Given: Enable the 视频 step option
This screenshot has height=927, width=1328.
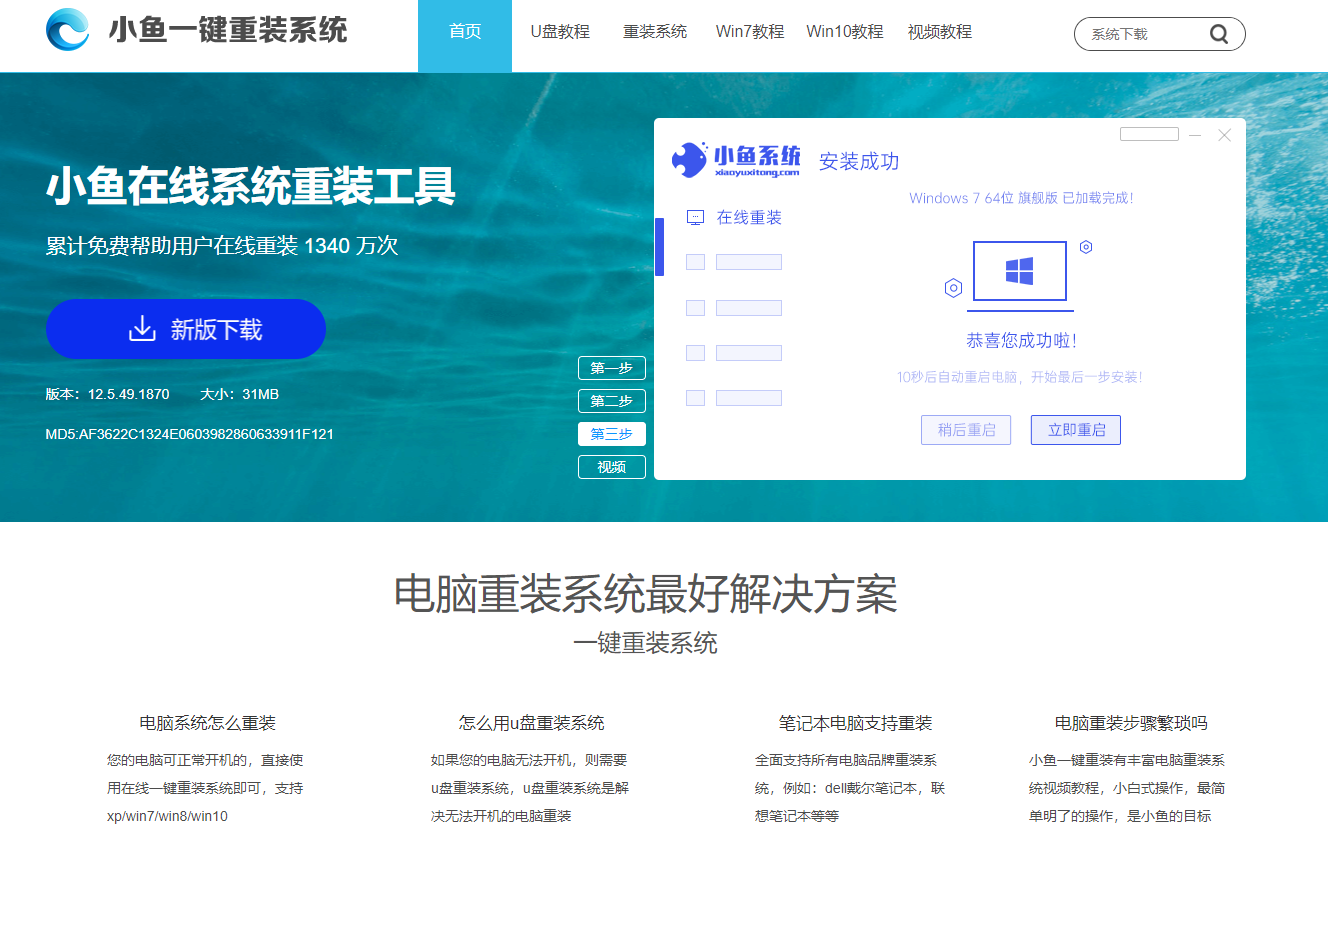Looking at the screenshot, I should (611, 466).
